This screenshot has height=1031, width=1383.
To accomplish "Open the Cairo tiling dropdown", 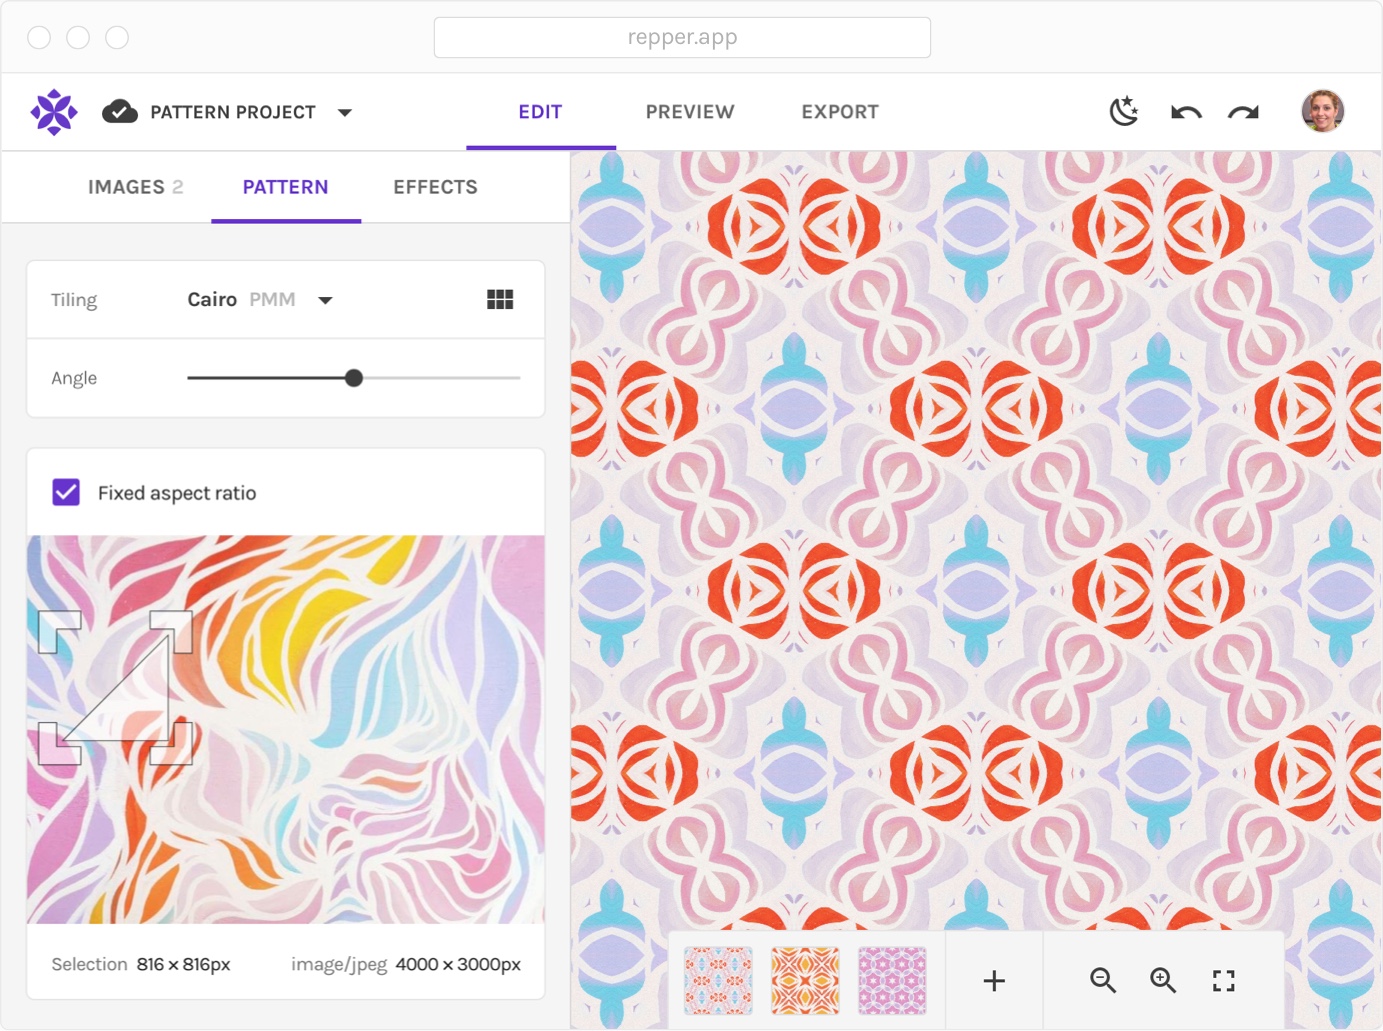I will 325,299.
